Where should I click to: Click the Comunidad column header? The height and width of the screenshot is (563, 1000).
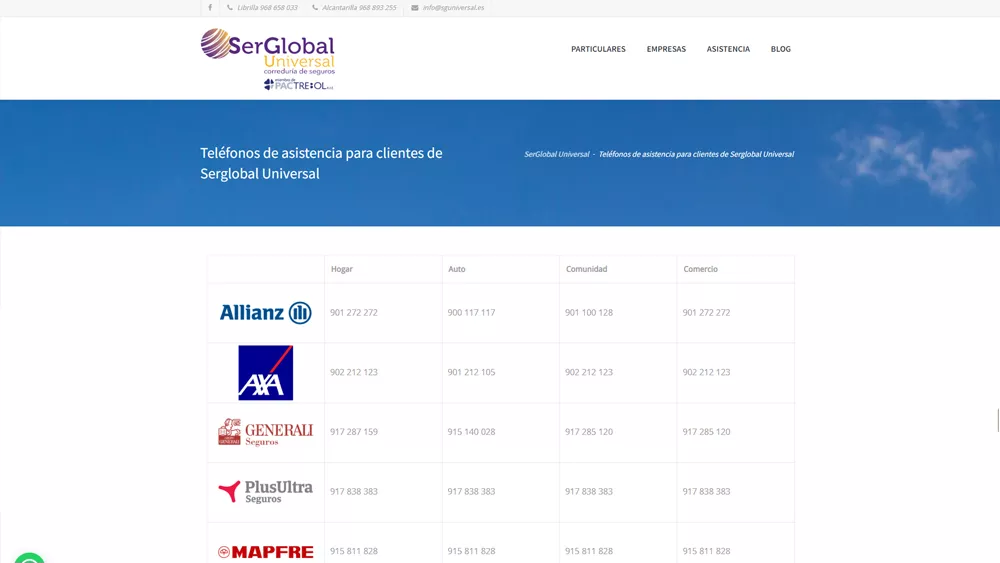click(586, 269)
